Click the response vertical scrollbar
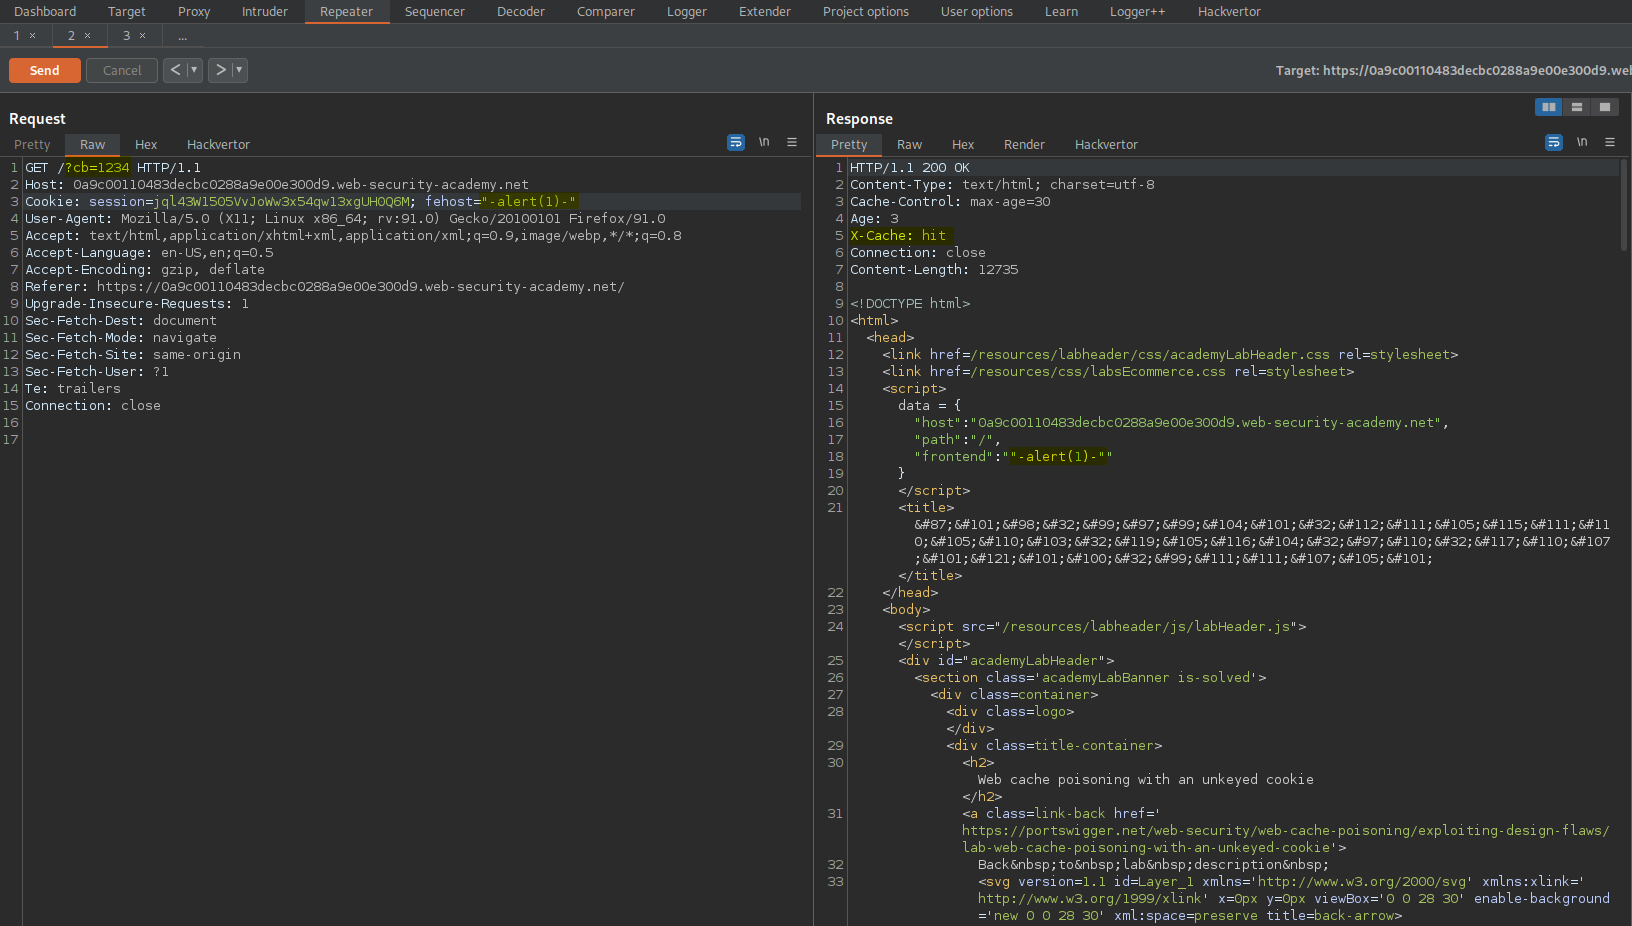This screenshot has height=926, width=1632. click(1623, 204)
